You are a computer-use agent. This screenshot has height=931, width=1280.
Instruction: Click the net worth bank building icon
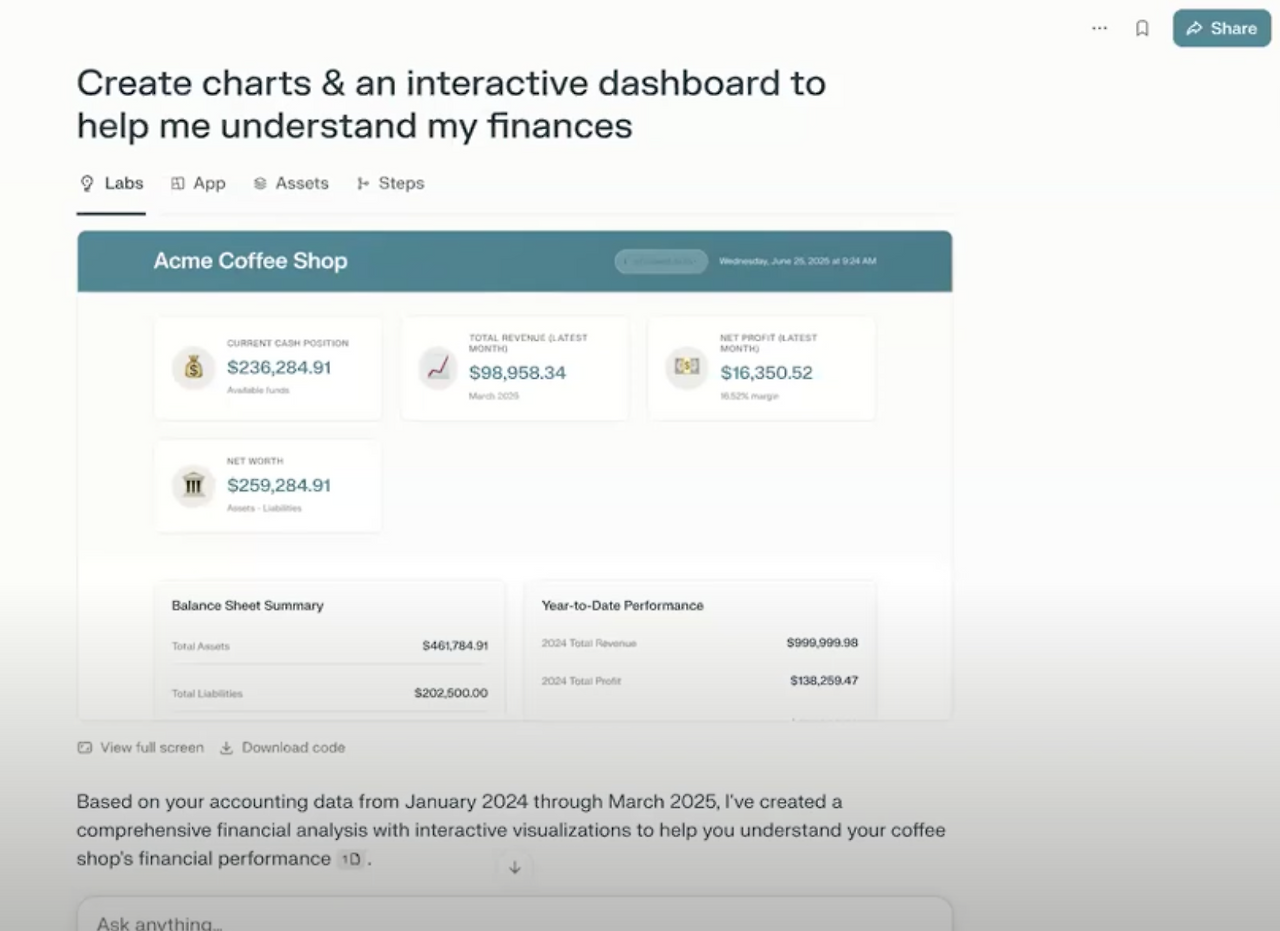tap(193, 486)
